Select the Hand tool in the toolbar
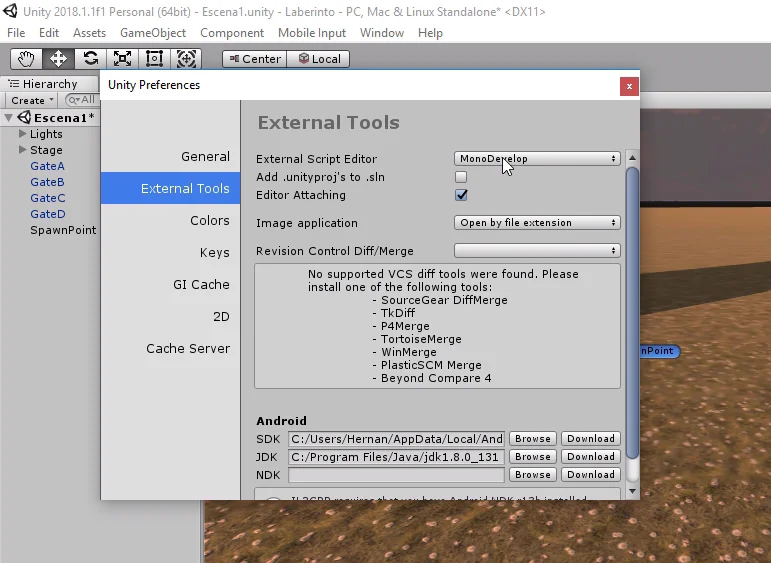Viewport: 771px width, 563px height. (26, 59)
